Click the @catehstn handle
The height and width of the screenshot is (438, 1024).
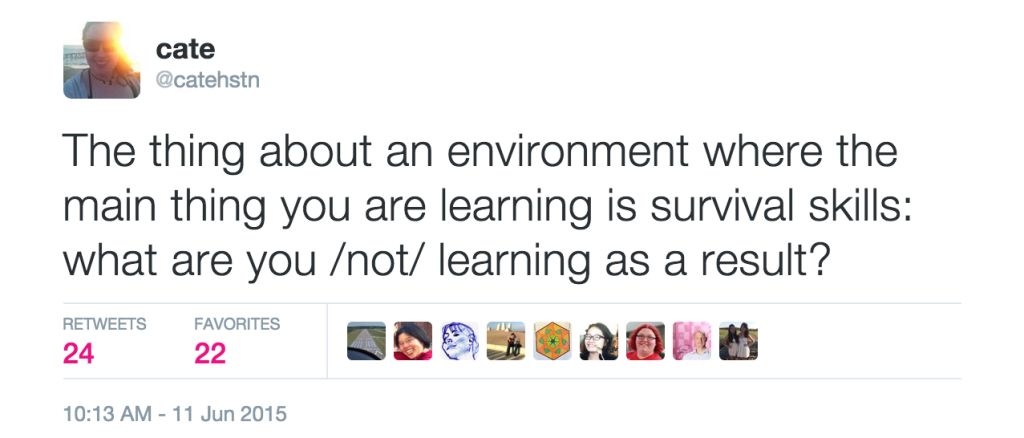[x=208, y=80]
